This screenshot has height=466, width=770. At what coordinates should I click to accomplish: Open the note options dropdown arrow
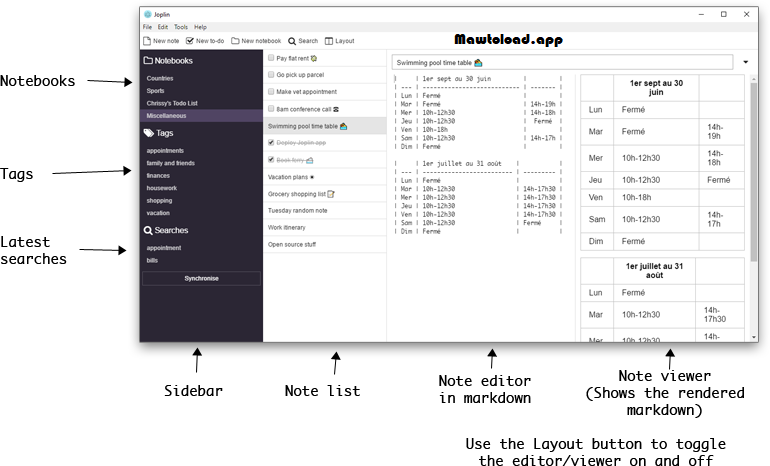[745, 62]
